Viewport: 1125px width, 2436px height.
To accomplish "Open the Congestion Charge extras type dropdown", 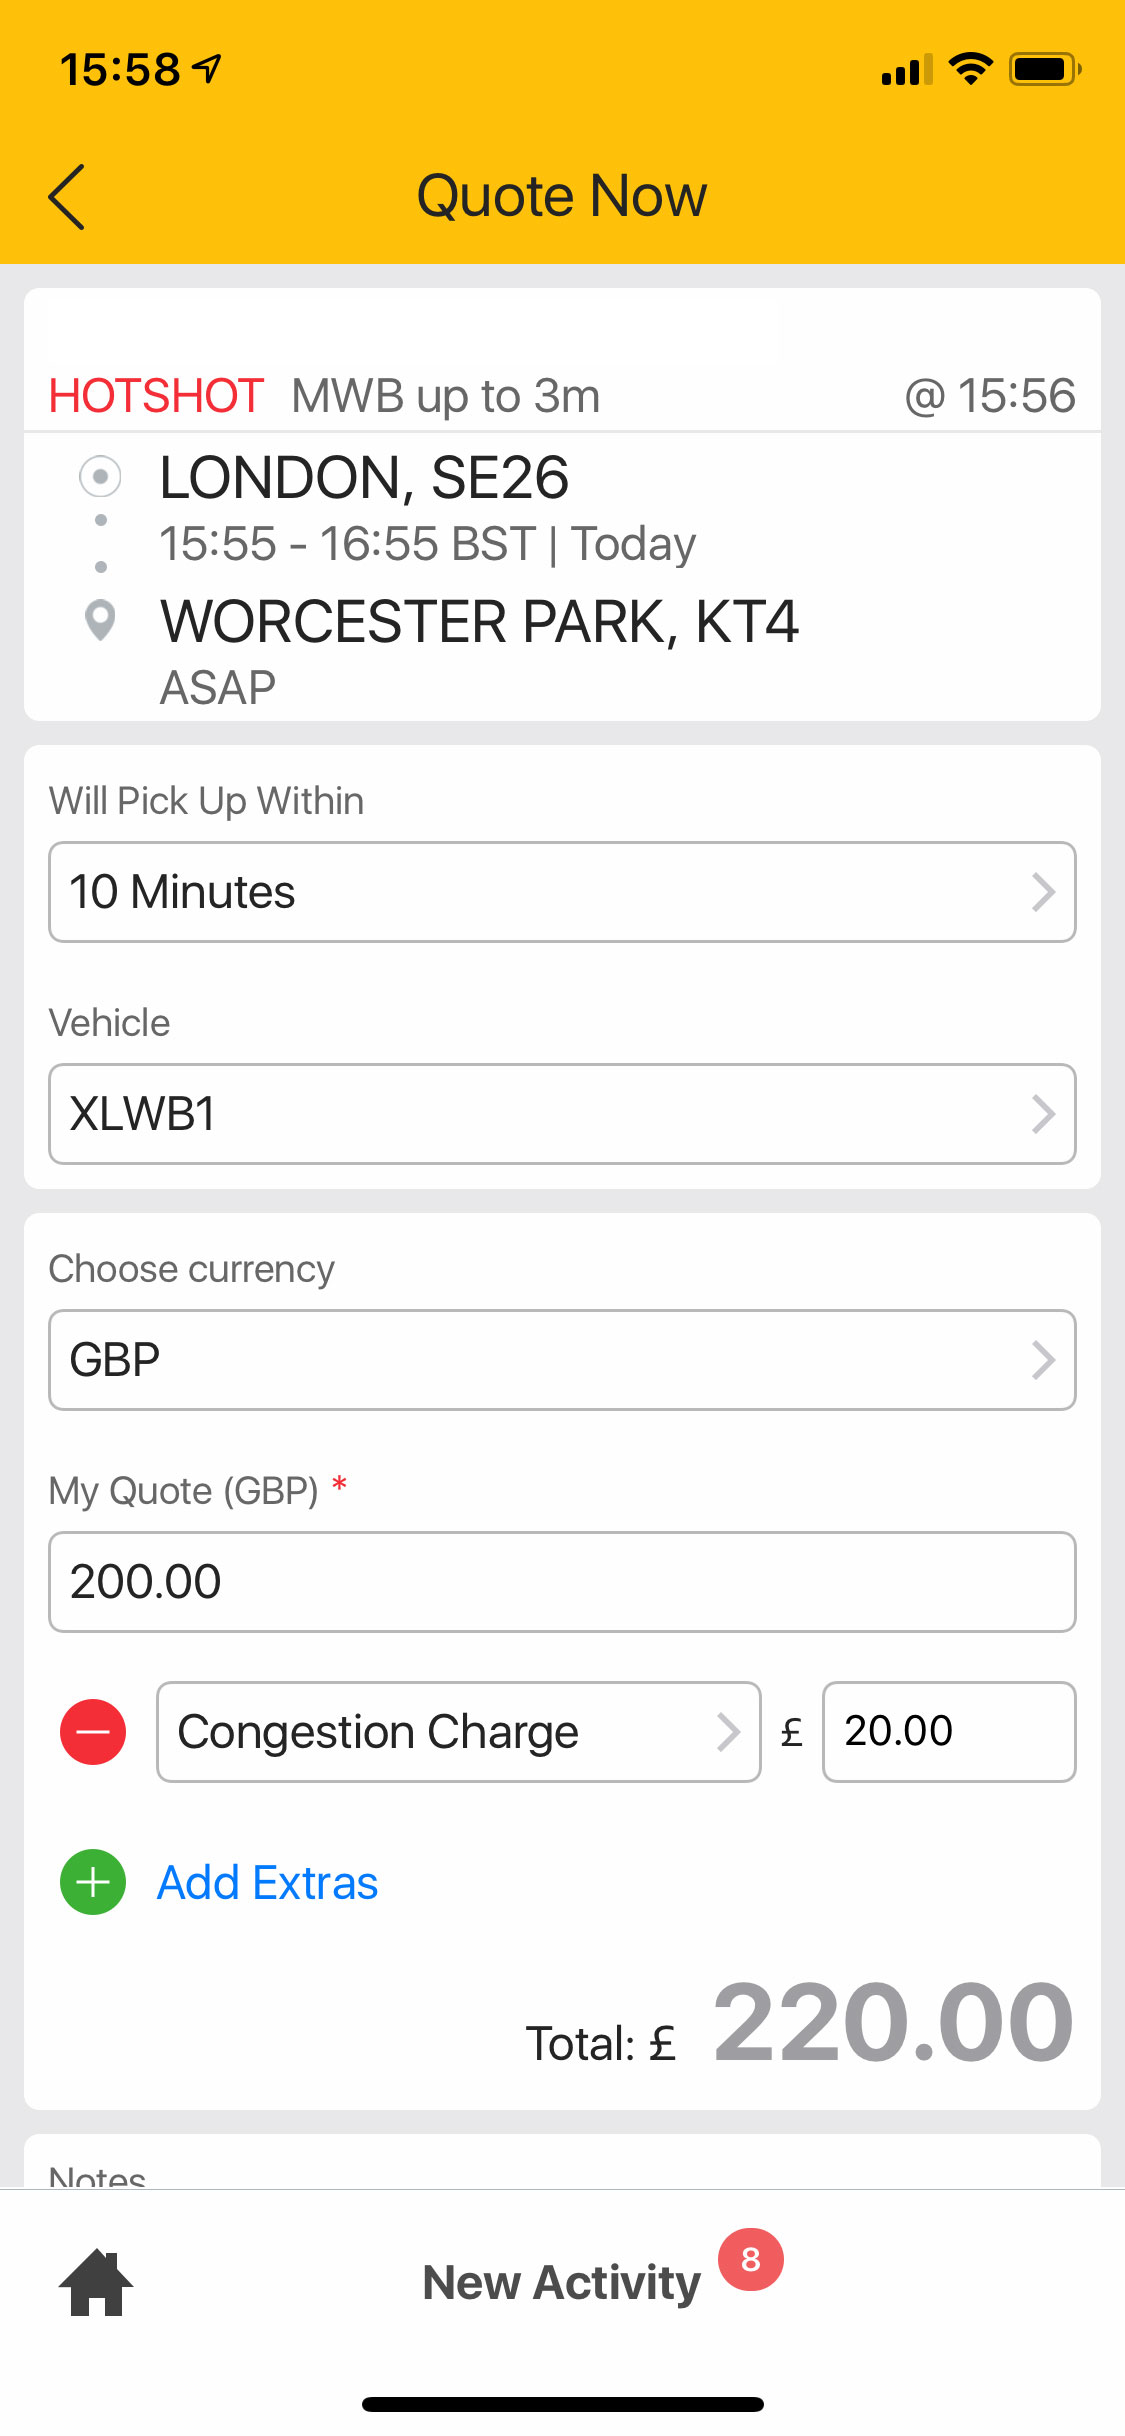I will 458,1732.
